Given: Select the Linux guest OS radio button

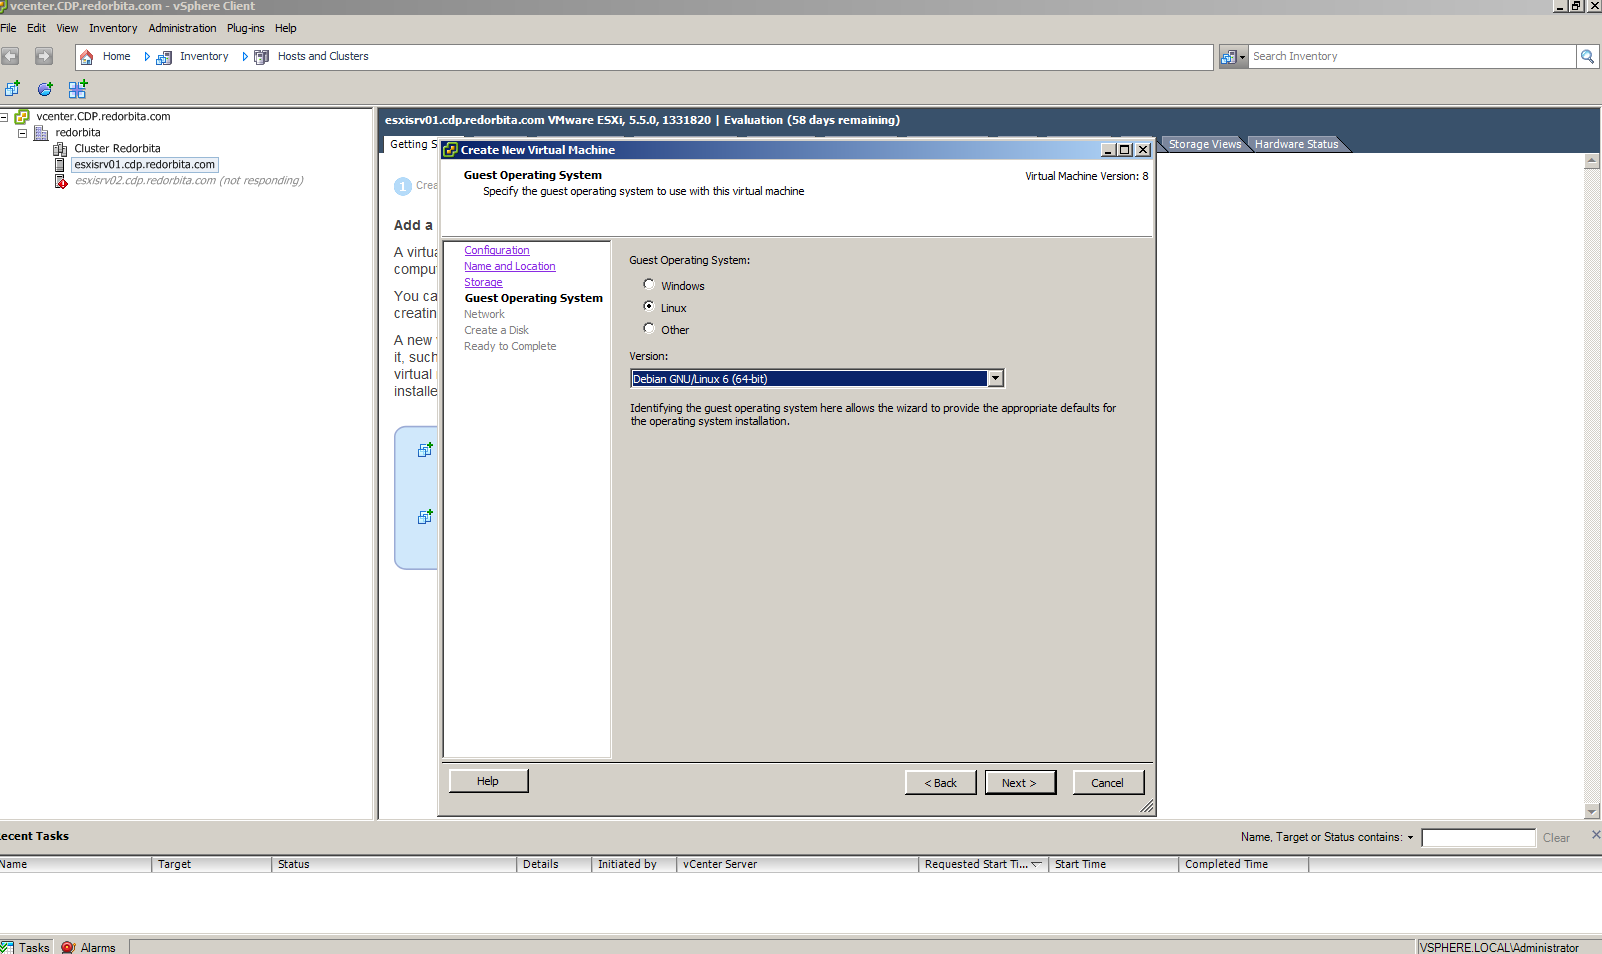Looking at the screenshot, I should 649,307.
